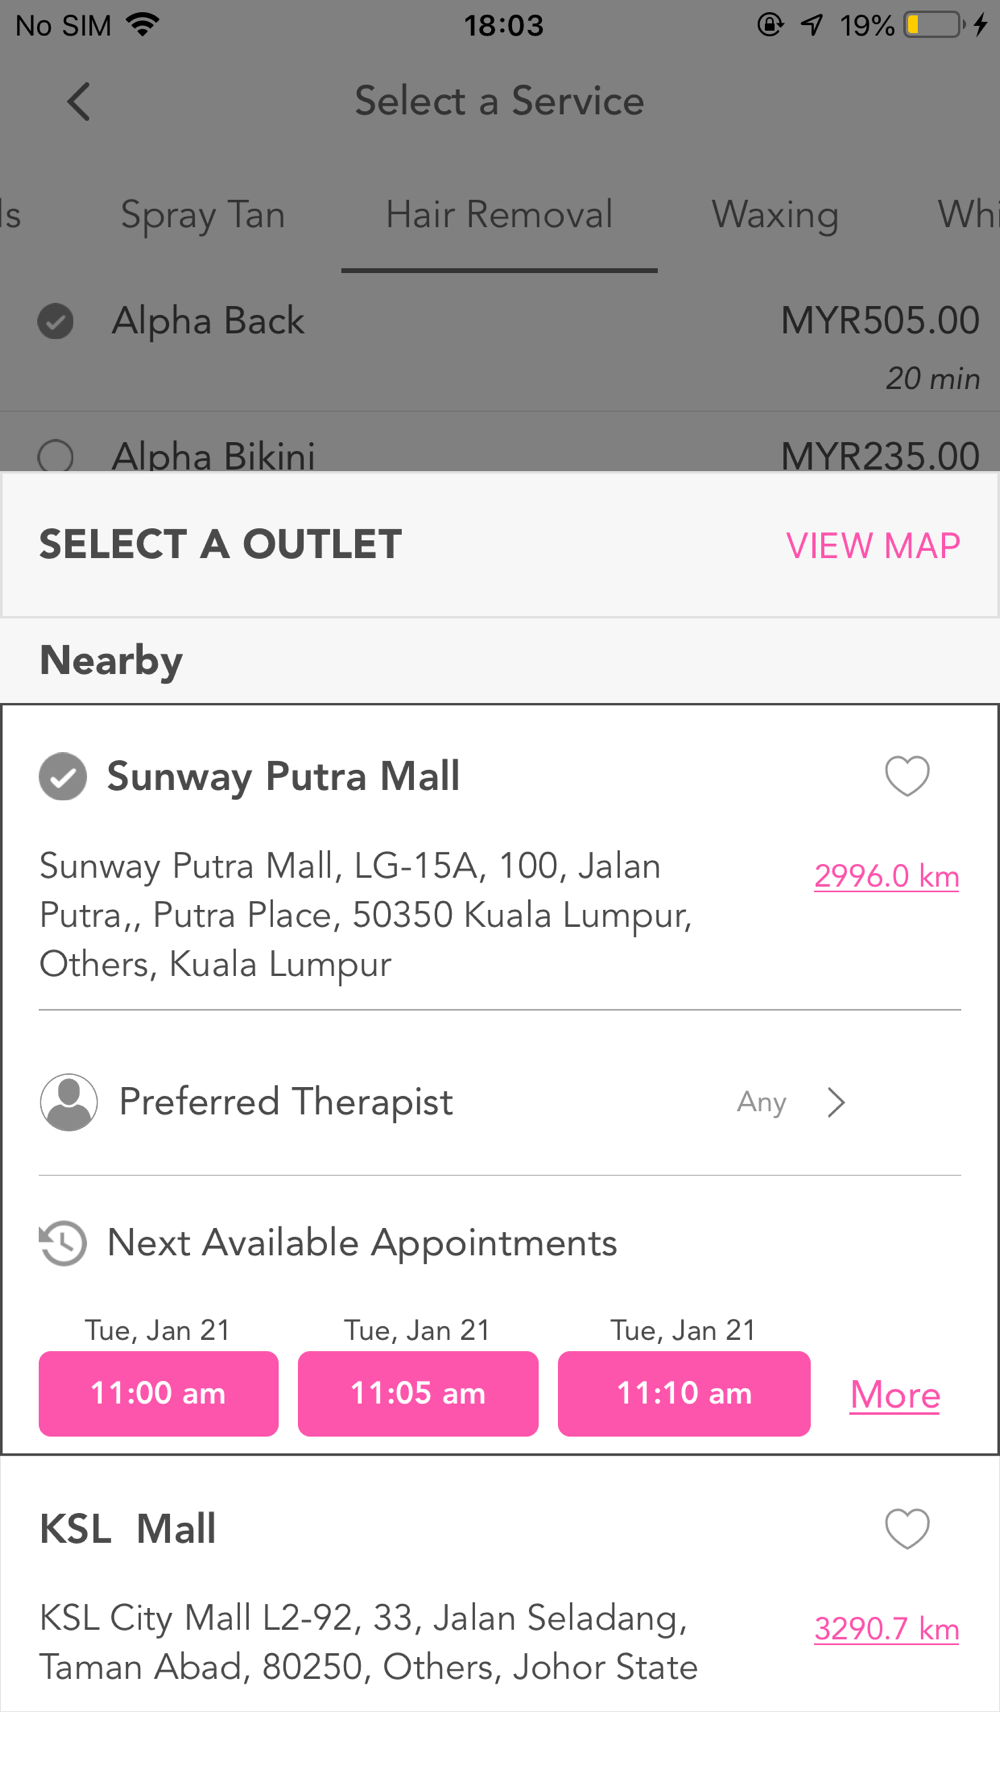Tap the location arrow status icon

tap(811, 24)
